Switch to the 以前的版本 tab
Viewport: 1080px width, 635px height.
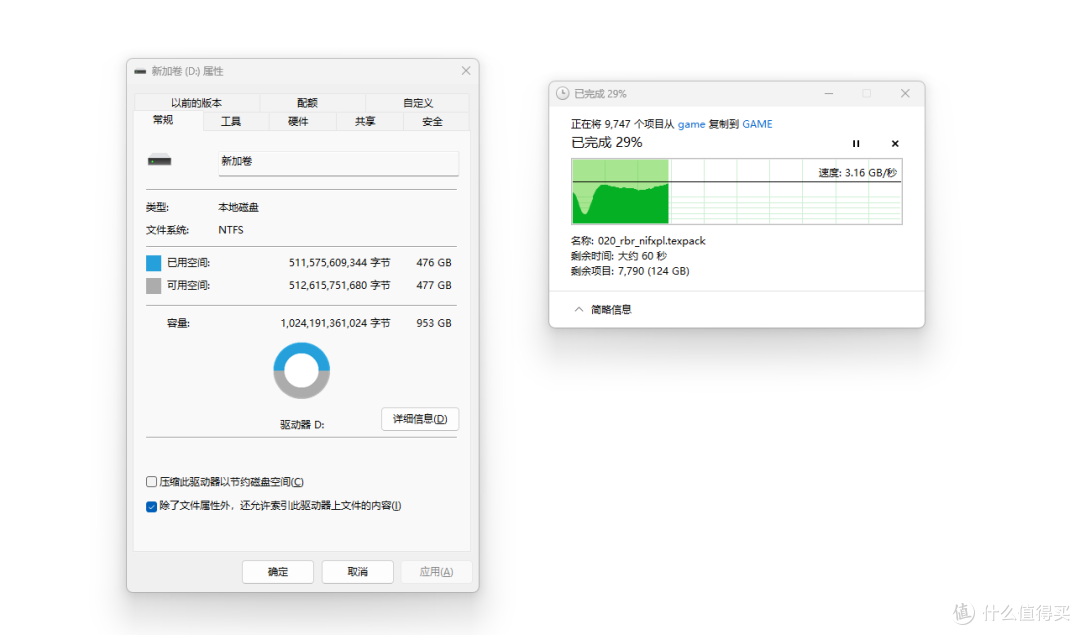tap(196, 103)
